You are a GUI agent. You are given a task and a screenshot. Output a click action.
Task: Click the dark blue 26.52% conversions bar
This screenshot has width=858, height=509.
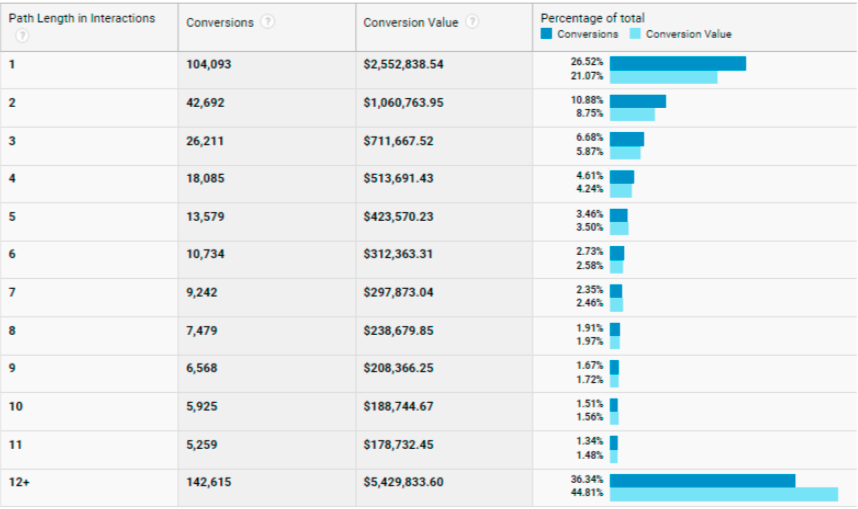[677, 63]
